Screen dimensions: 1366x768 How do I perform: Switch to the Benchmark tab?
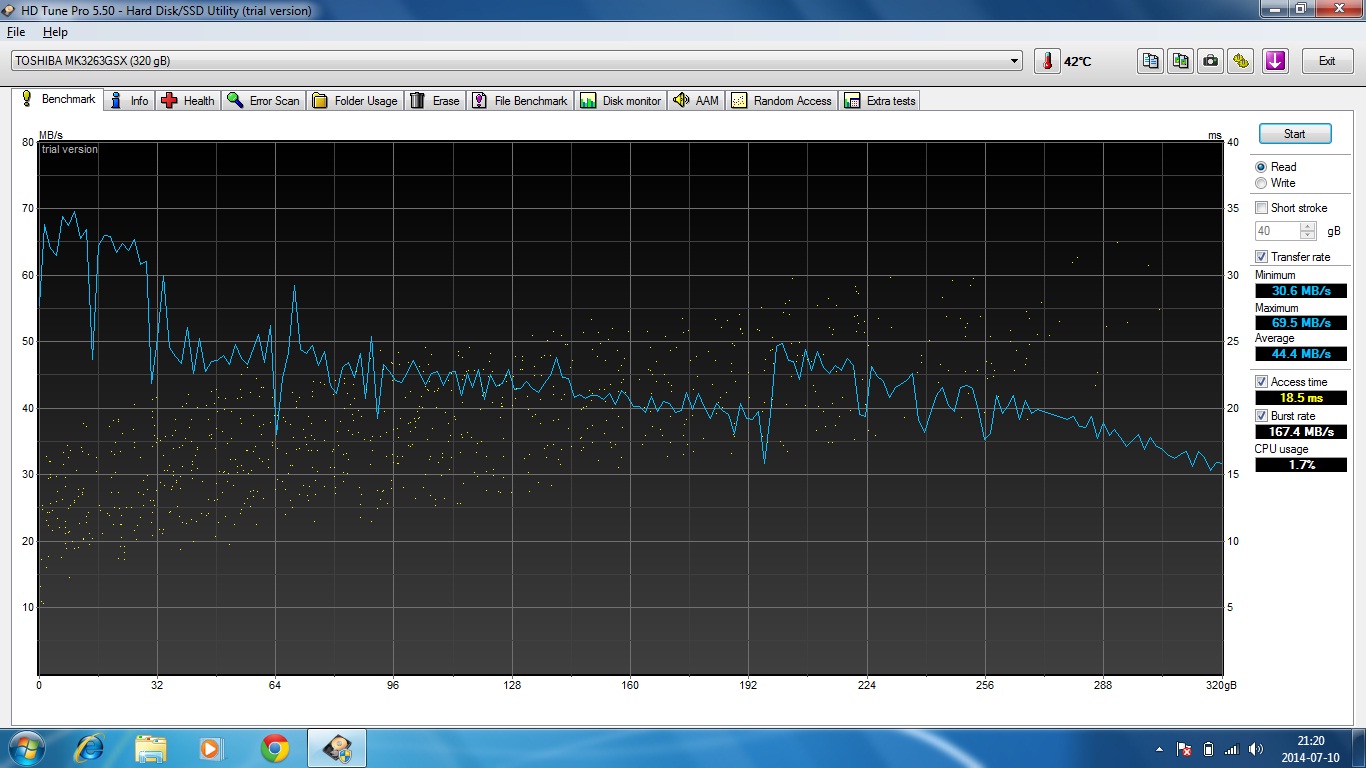coord(58,100)
